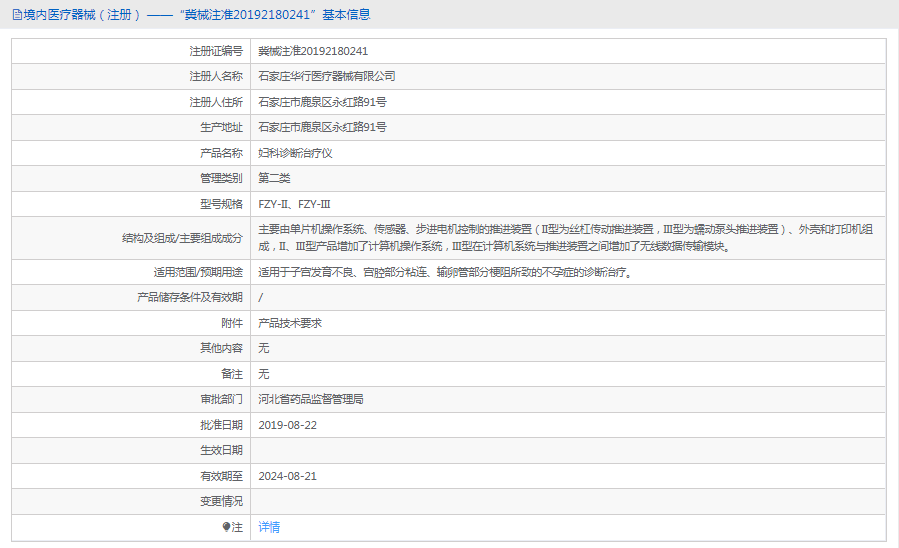The width and height of the screenshot is (899, 548).
Task: Click the 产品储存条件及有效期 row label
Action: 189,297
